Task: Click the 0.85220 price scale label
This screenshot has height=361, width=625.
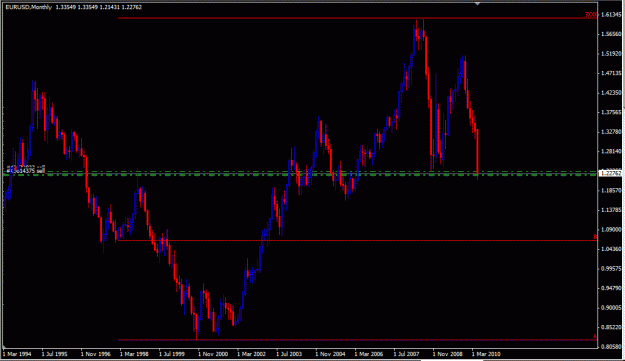Action: tap(611, 328)
